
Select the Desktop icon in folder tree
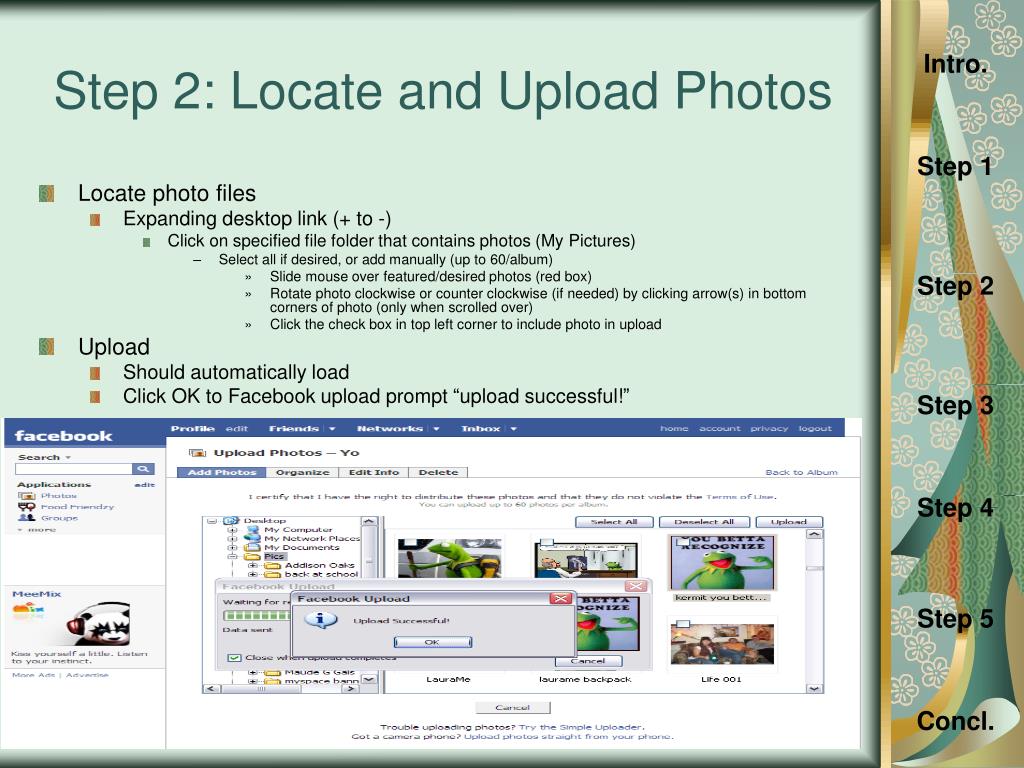click(231, 520)
